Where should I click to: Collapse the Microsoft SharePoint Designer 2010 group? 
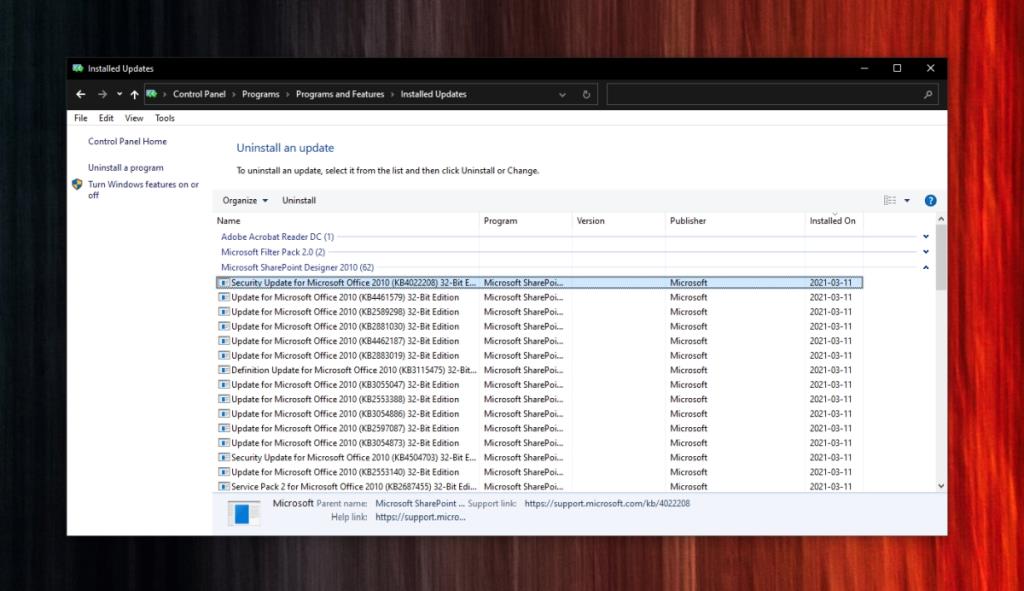pyautogui.click(x=925, y=267)
